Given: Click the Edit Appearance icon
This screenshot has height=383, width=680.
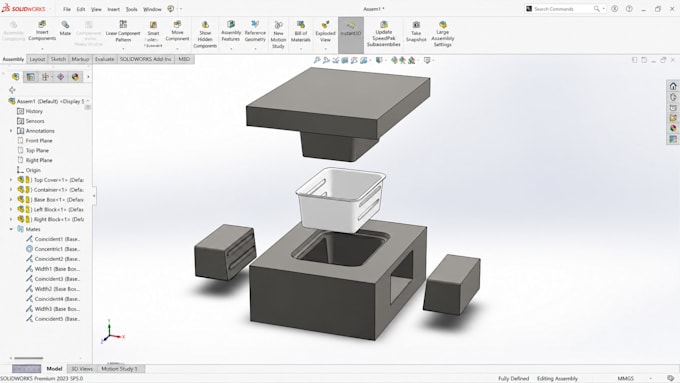Looking at the screenshot, I should click(403, 60).
